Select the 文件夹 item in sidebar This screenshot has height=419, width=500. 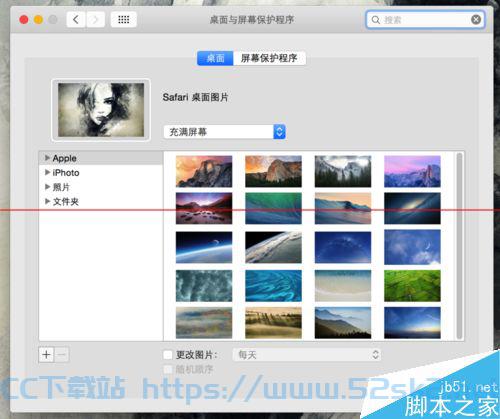point(66,202)
